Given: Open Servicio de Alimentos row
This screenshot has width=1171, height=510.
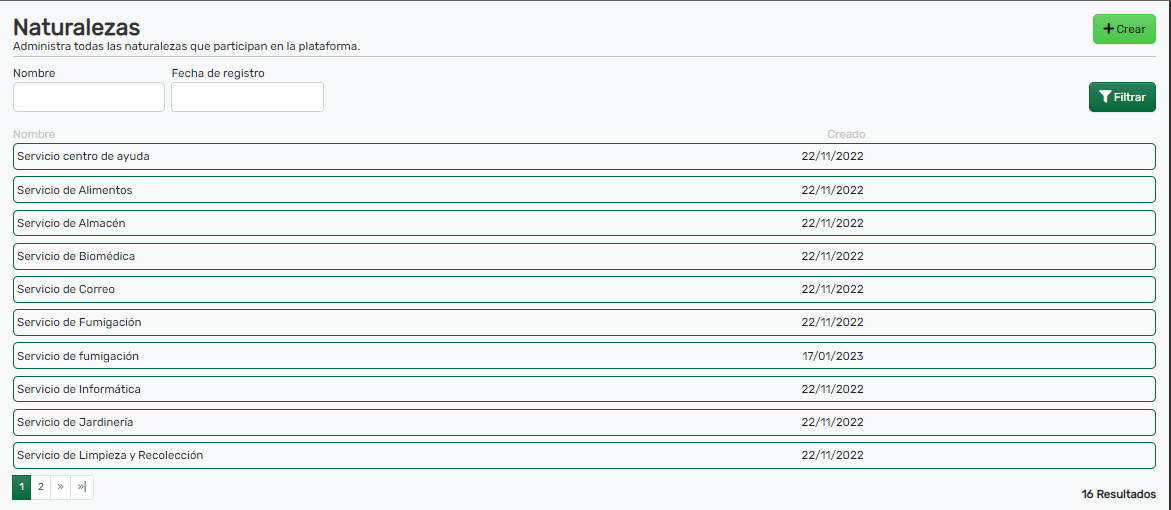Looking at the screenshot, I should point(75,190).
